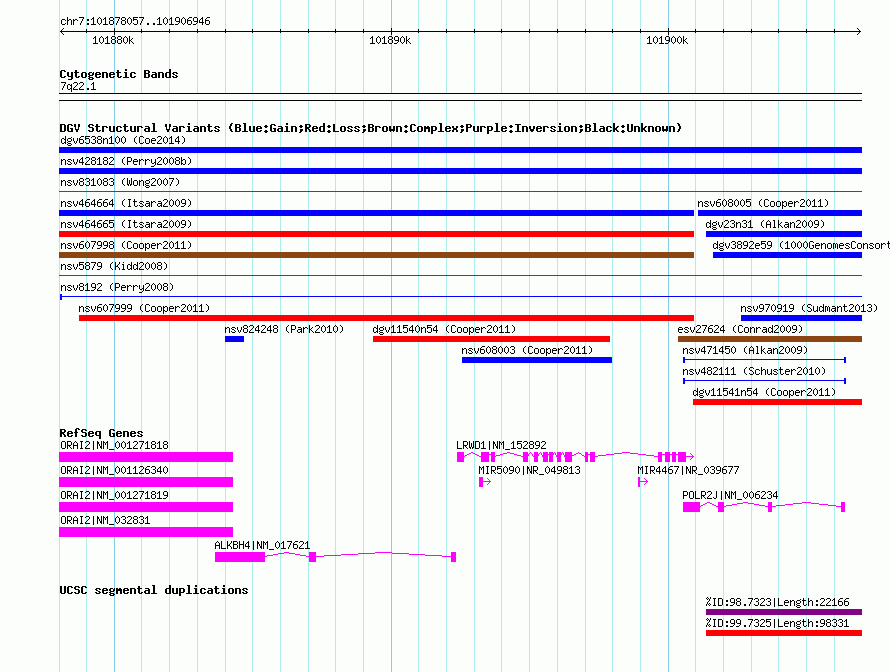The image size is (890, 672).
Task: Open the dgv23n31 (Alkan2009) variant
Action: 783,234
